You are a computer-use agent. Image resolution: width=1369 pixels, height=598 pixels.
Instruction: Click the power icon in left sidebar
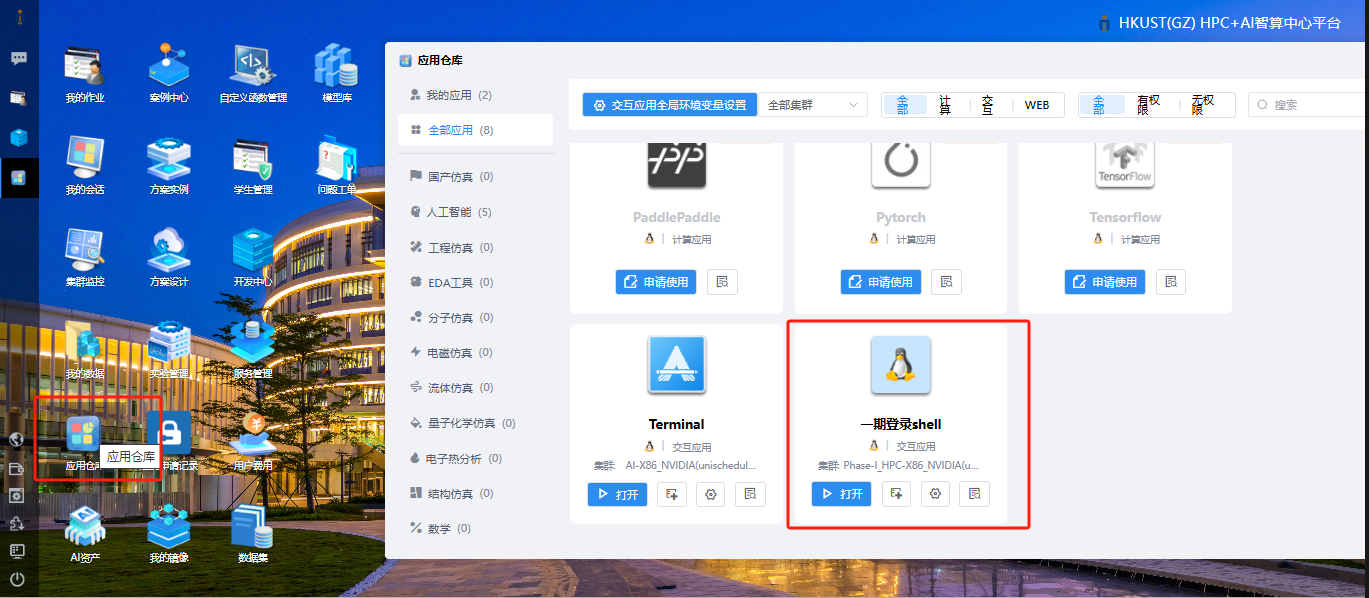pos(17,579)
